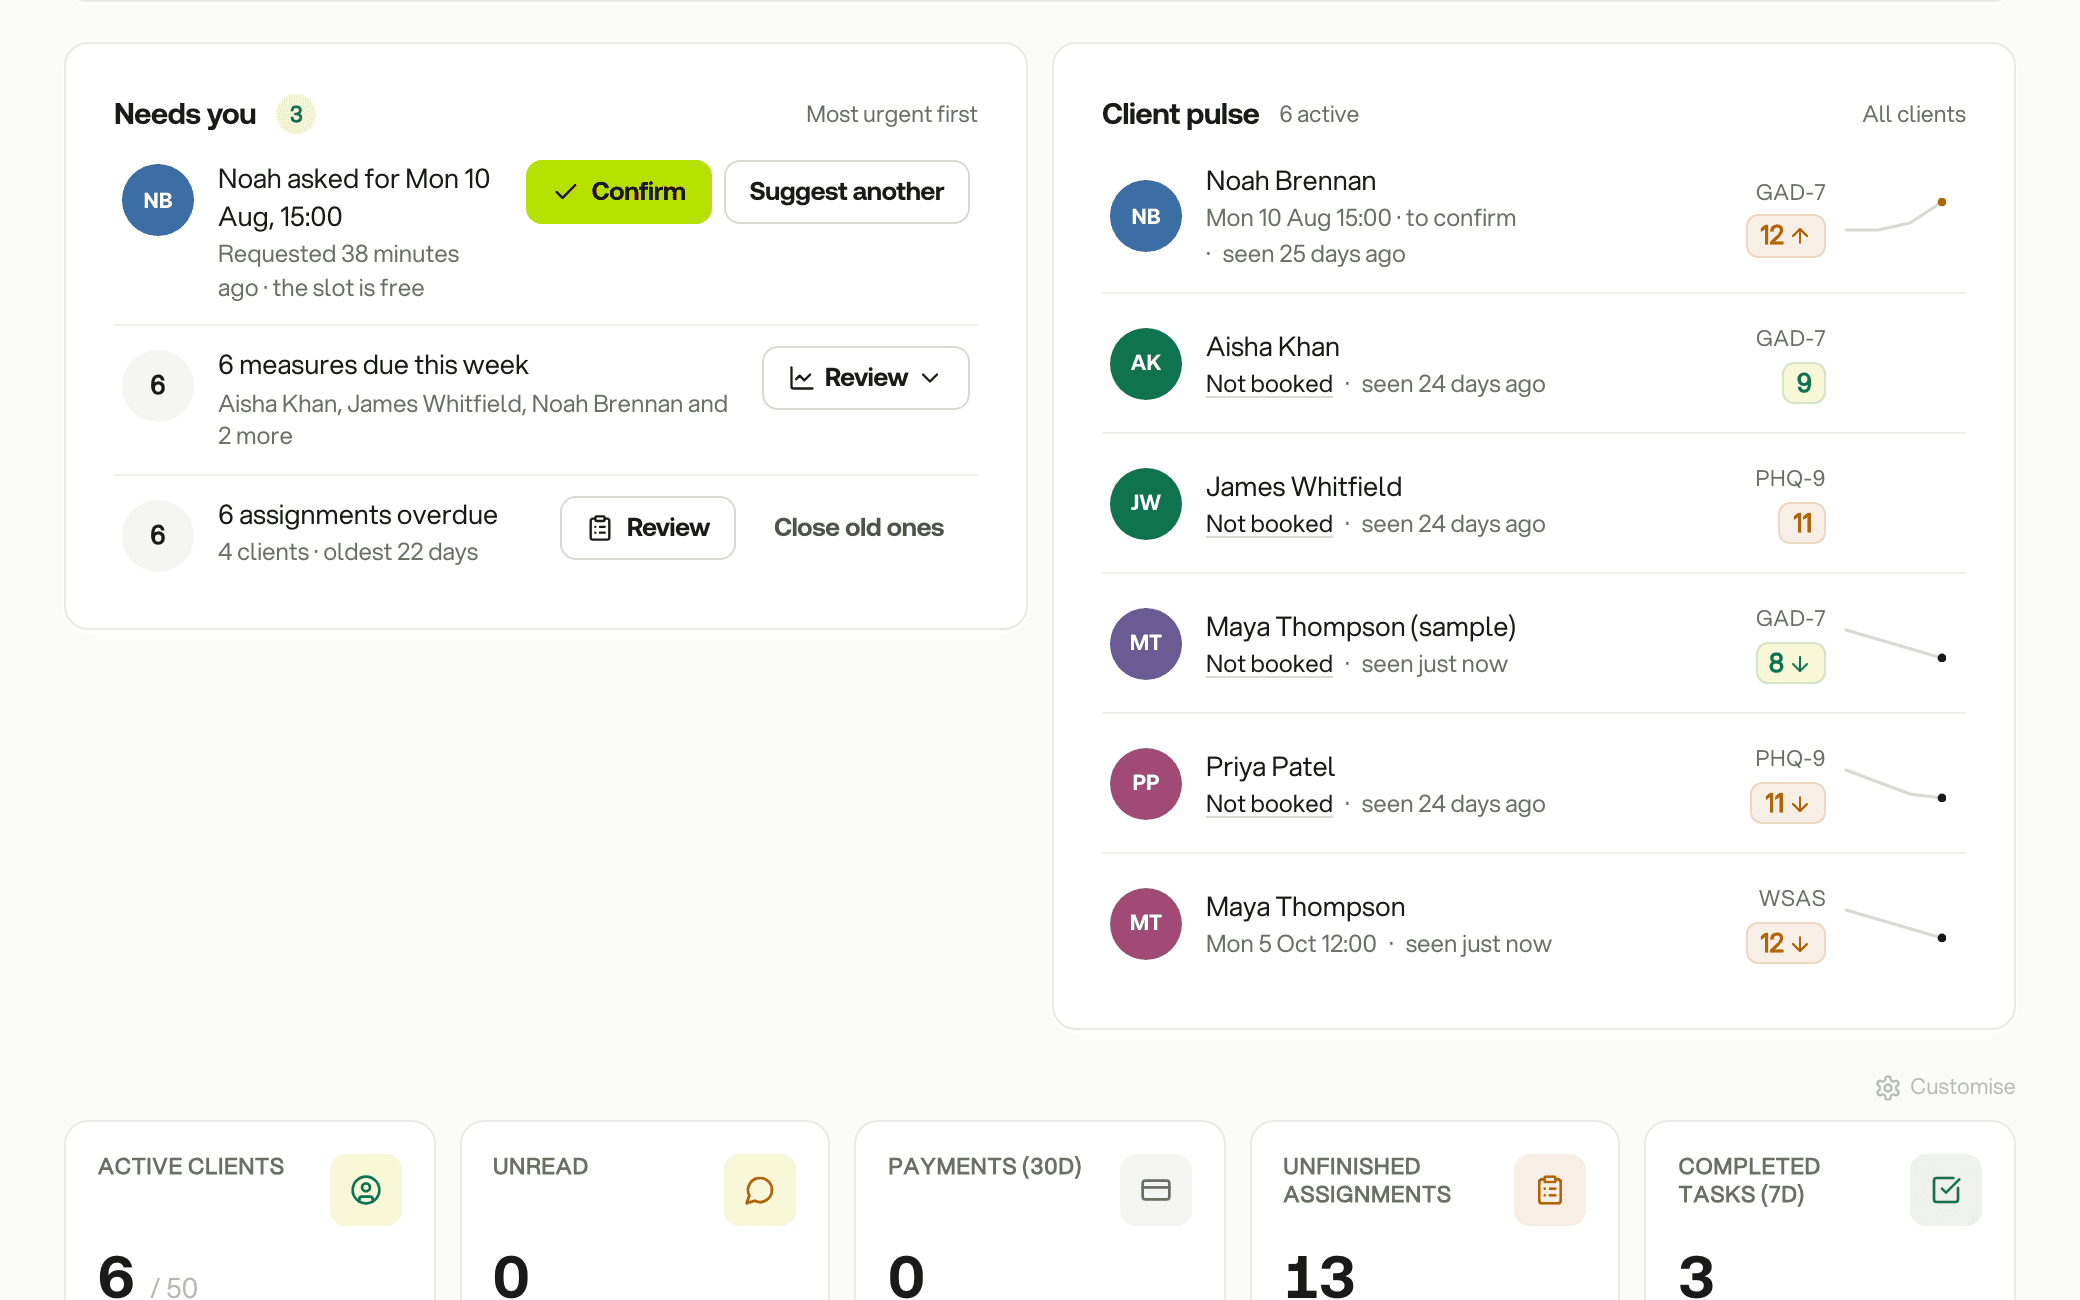The width and height of the screenshot is (2080, 1300).
Task: Click the 6 assignments overdue text
Action: click(358, 515)
